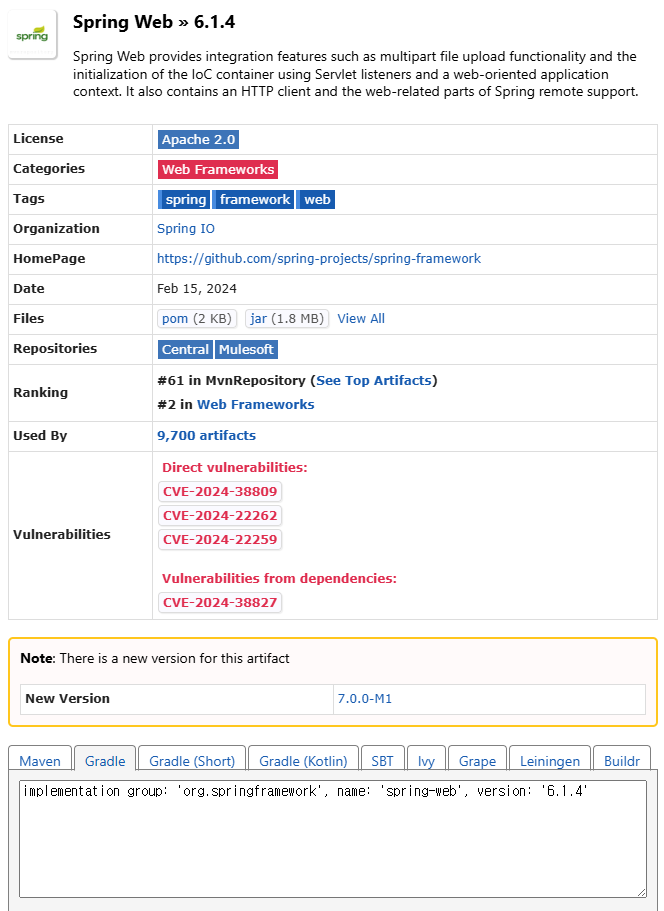Viewport: 664px width, 911px height.
Task: Click the Used By row label
Action: (x=40, y=436)
